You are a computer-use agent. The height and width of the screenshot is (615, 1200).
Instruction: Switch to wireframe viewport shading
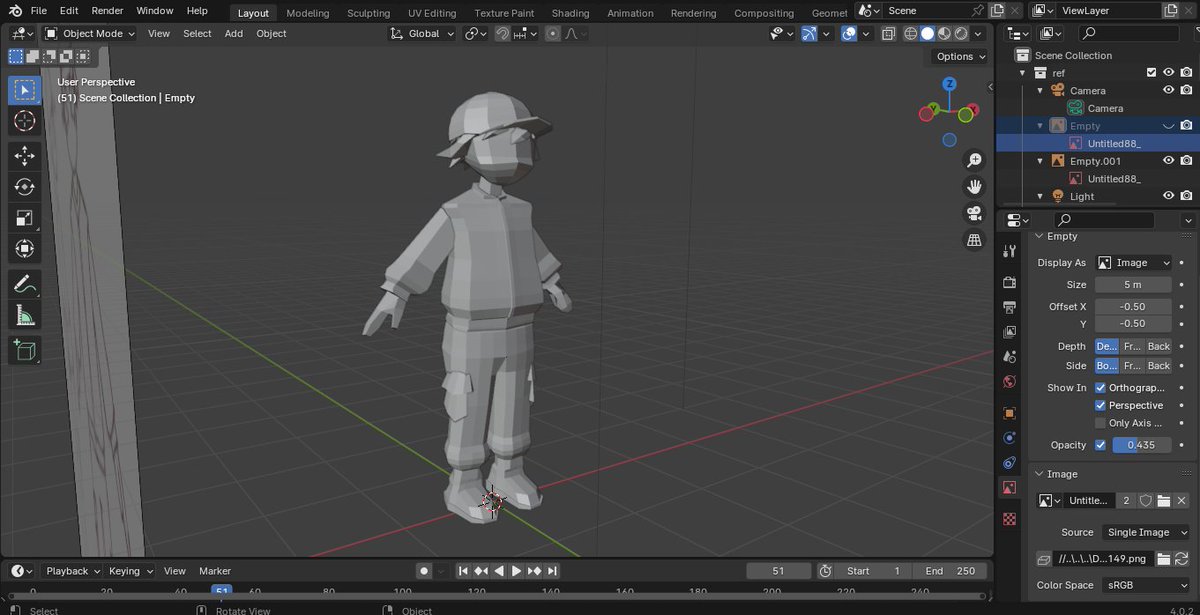pos(910,33)
